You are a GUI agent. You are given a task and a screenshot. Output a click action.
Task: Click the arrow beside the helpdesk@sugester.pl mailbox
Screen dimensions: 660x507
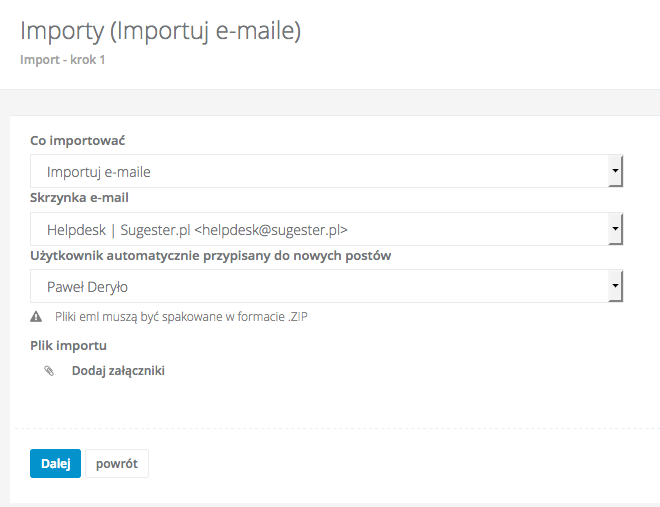click(616, 229)
